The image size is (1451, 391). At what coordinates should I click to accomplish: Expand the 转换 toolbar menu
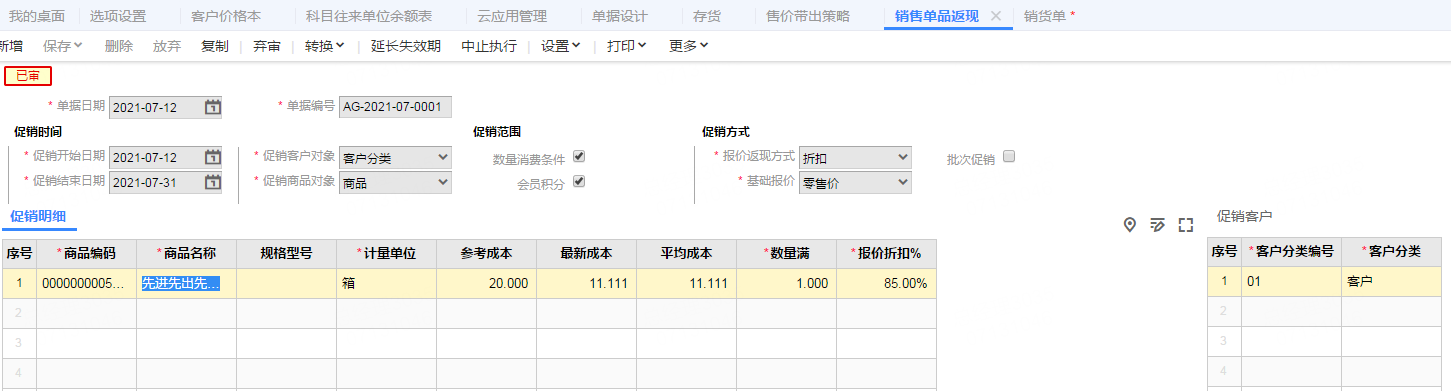coord(325,46)
